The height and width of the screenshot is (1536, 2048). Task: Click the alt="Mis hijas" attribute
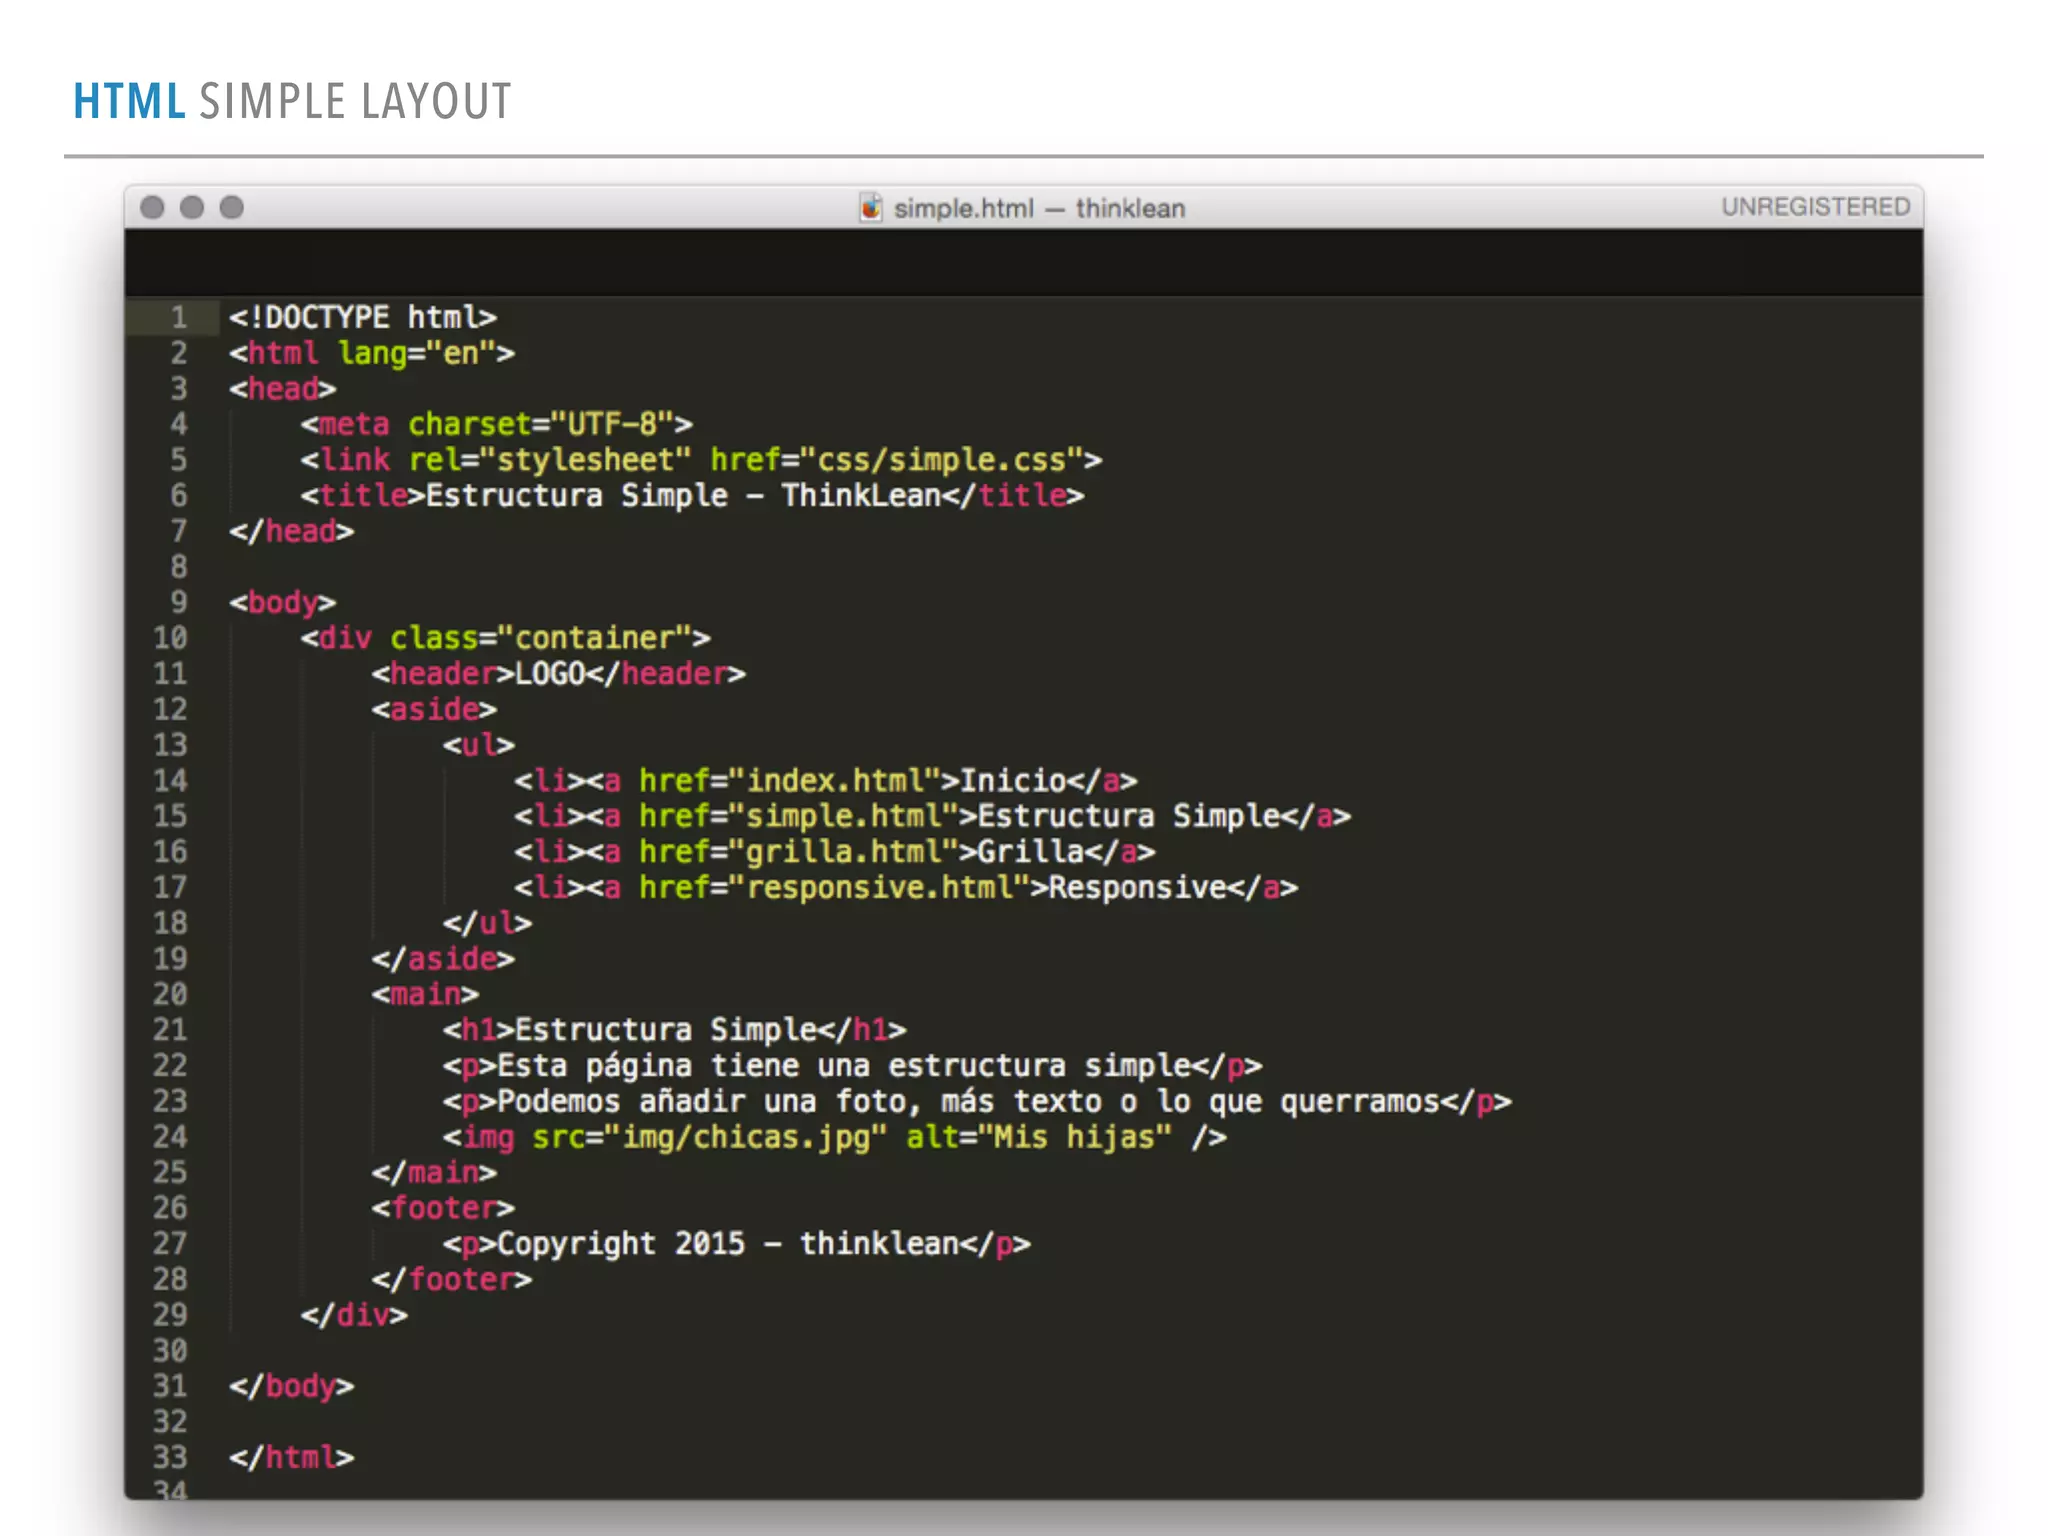click(x=1039, y=1137)
